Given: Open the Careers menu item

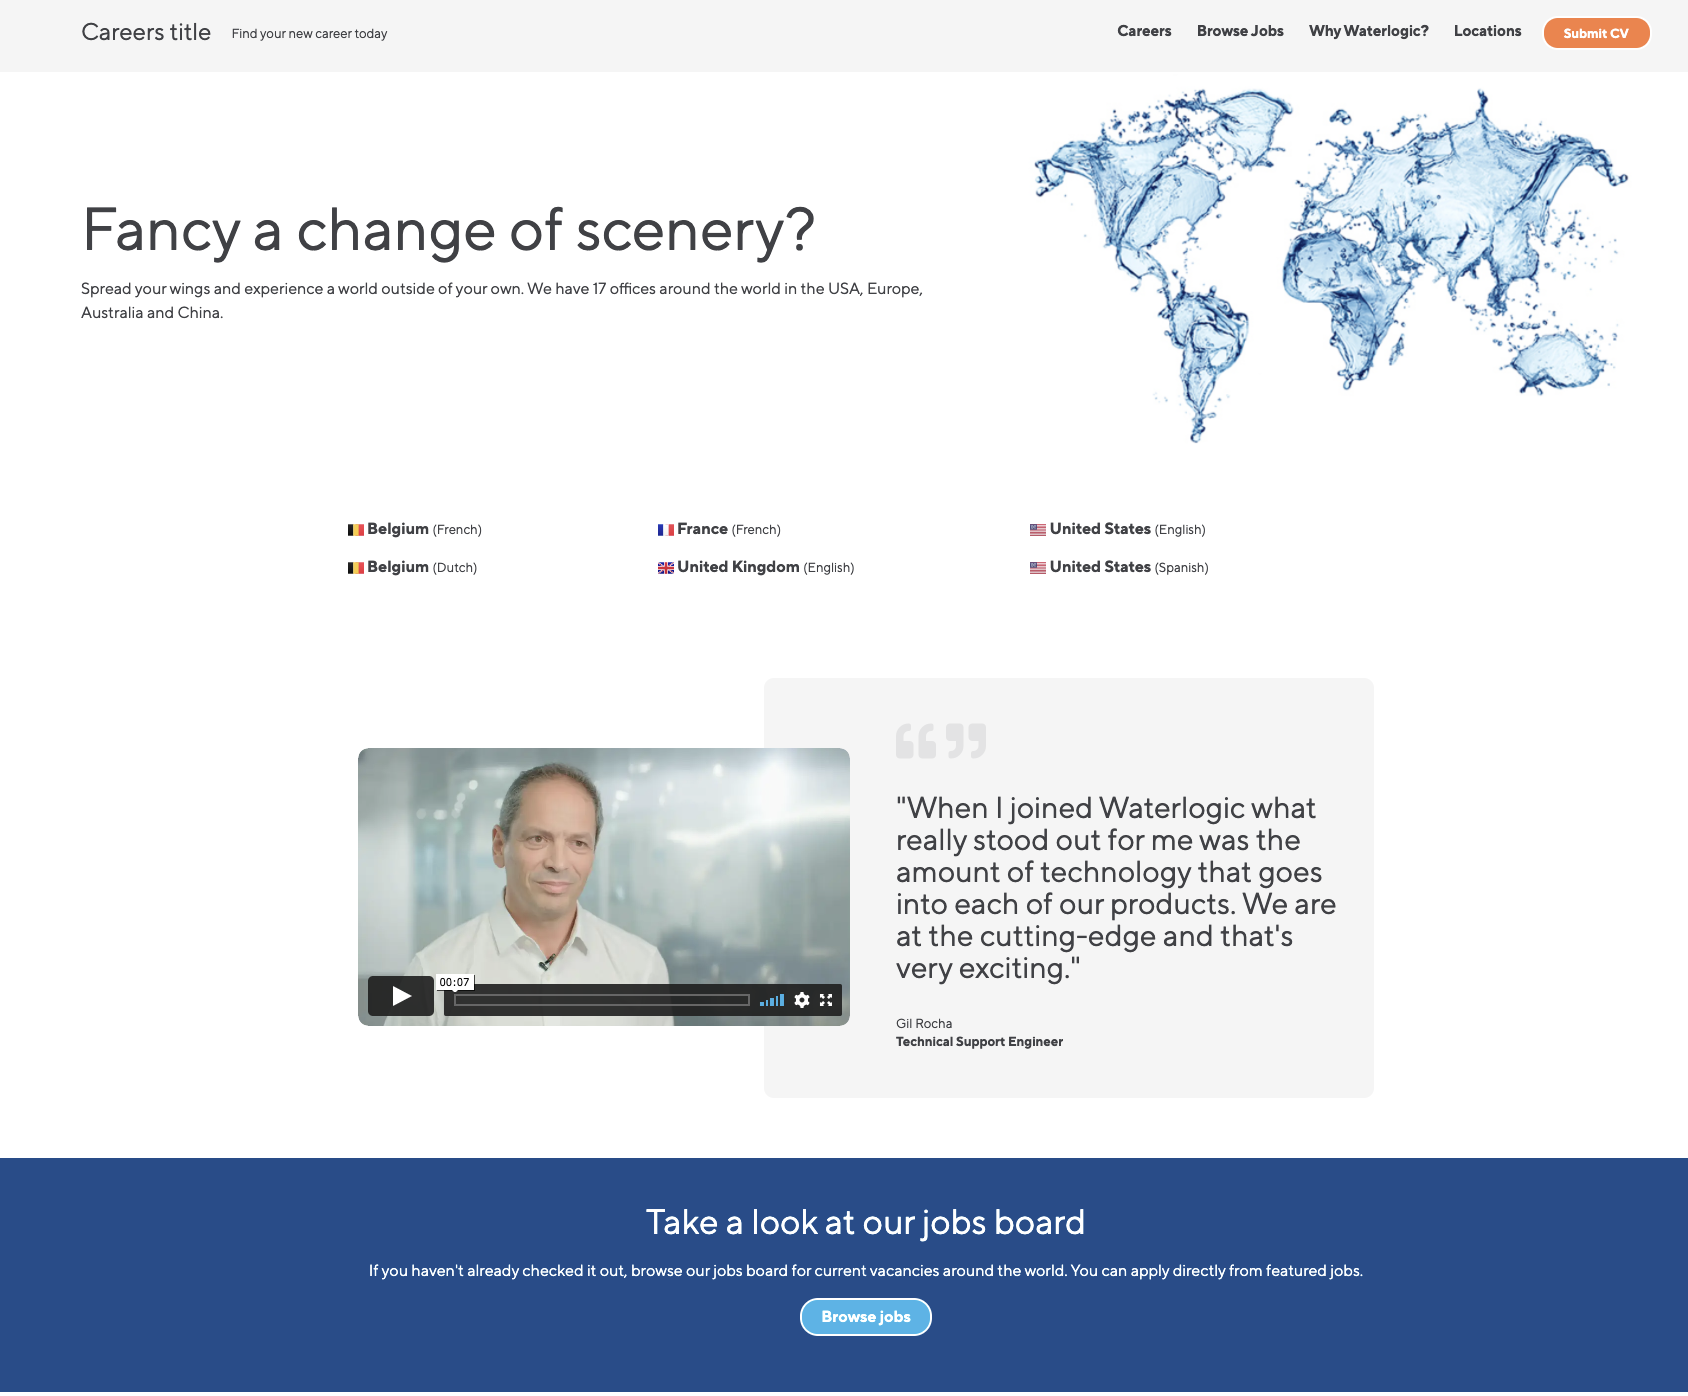Looking at the screenshot, I should click(x=1144, y=31).
